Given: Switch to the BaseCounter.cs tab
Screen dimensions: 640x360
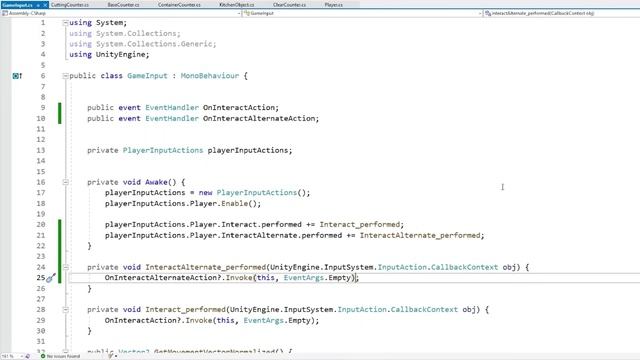Looking at the screenshot, I should tap(123, 5).
